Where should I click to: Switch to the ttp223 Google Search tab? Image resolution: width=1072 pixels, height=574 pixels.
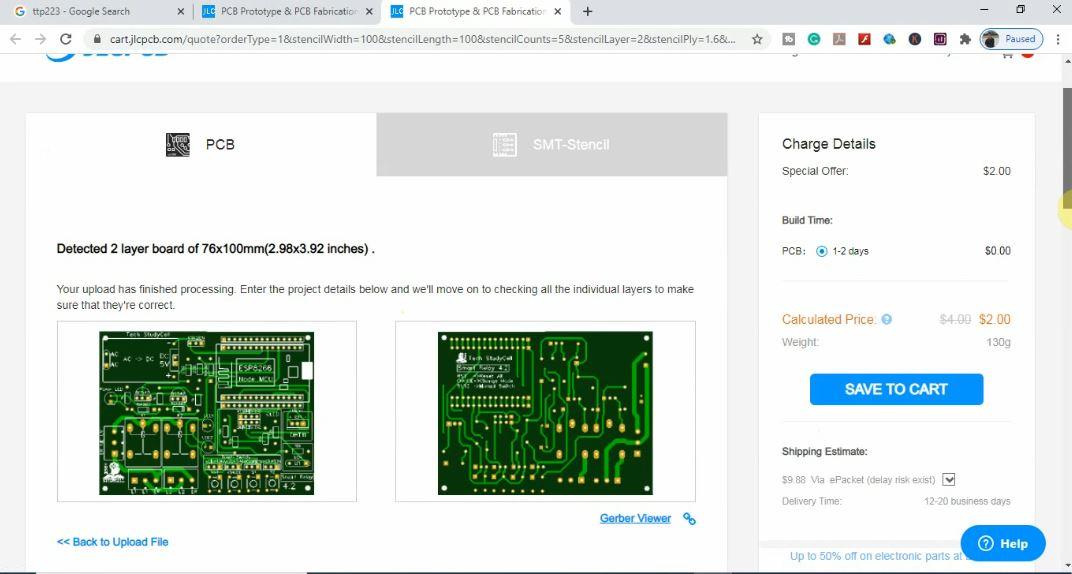(96, 12)
